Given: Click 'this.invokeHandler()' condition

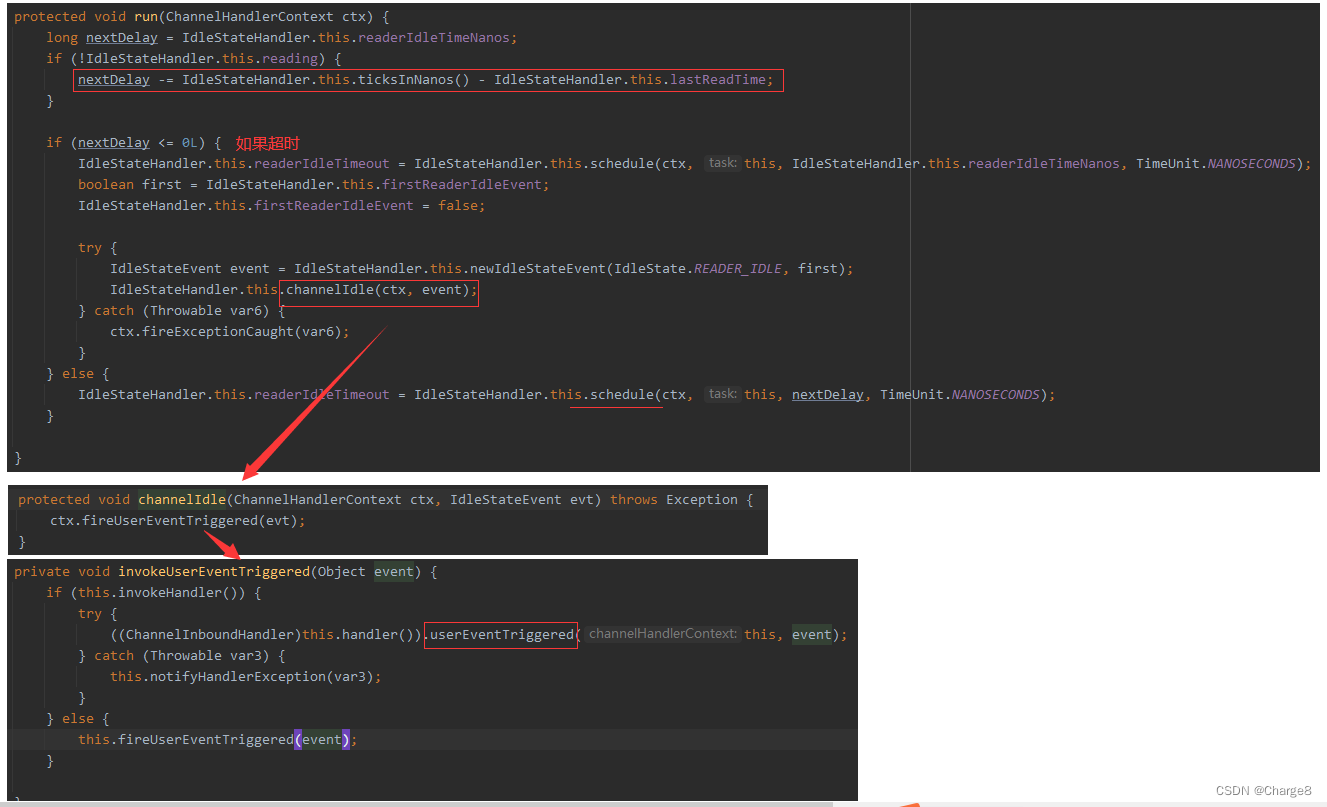Looking at the screenshot, I should (x=162, y=593).
